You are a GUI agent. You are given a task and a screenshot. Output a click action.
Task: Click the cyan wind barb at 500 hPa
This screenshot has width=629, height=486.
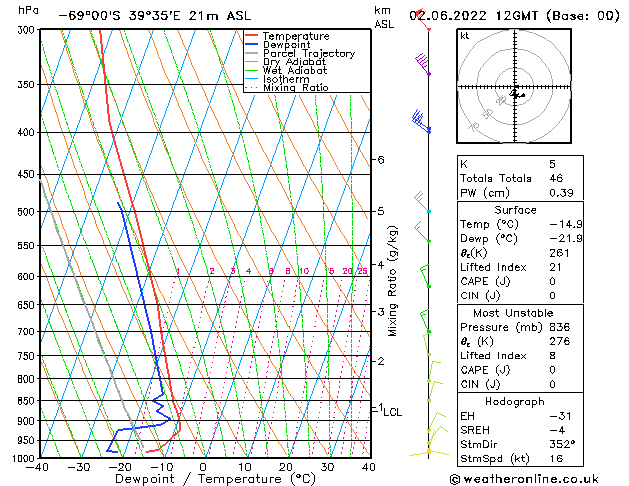tap(422, 202)
